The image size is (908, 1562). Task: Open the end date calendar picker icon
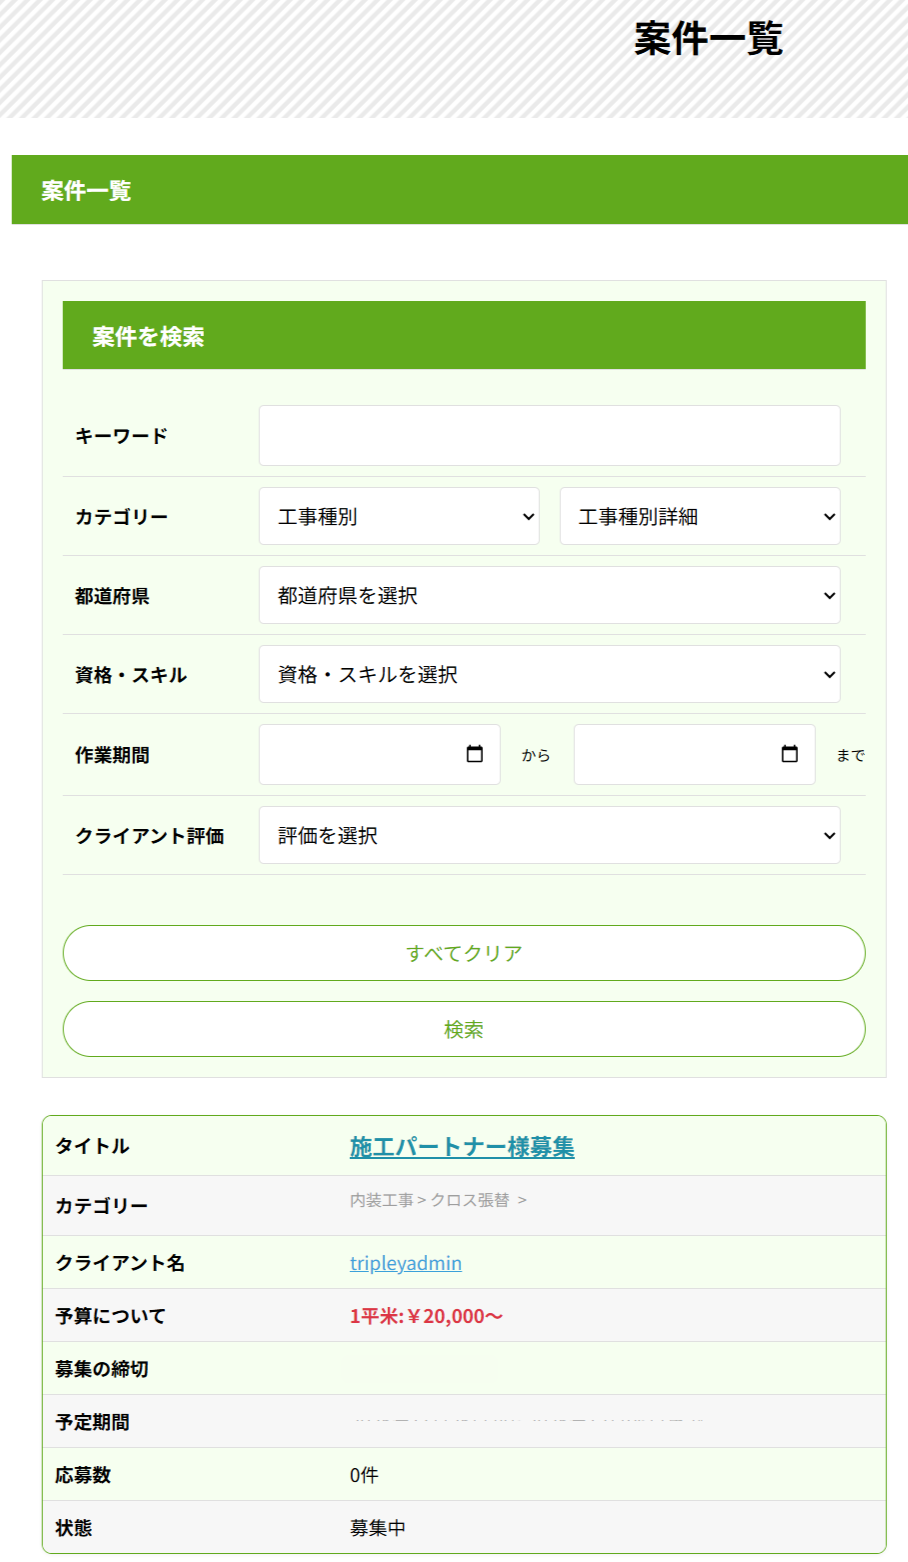(x=790, y=754)
